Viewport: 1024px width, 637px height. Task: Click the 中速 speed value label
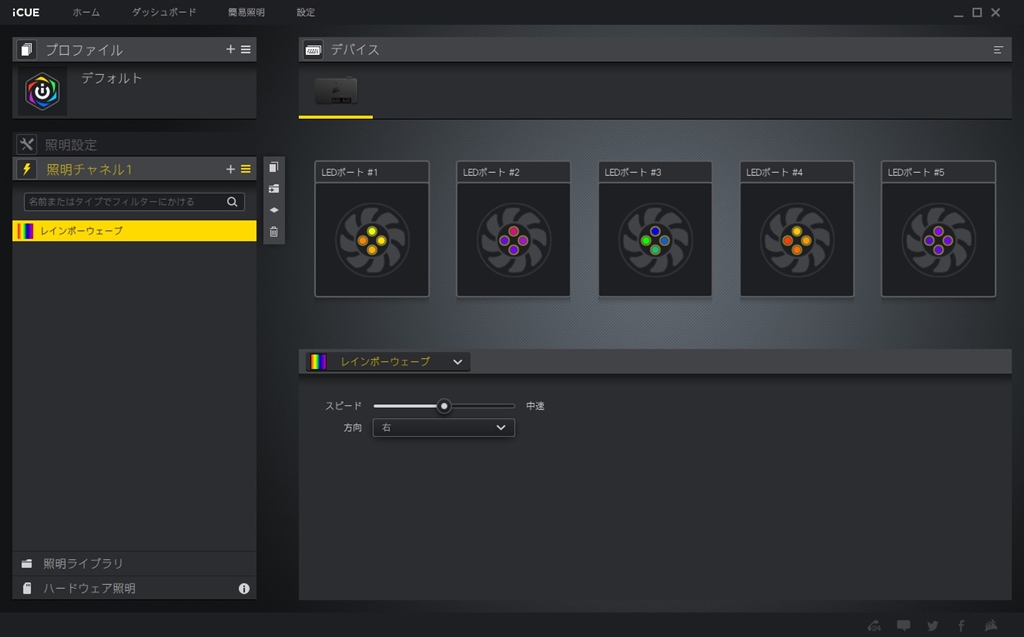(536, 406)
